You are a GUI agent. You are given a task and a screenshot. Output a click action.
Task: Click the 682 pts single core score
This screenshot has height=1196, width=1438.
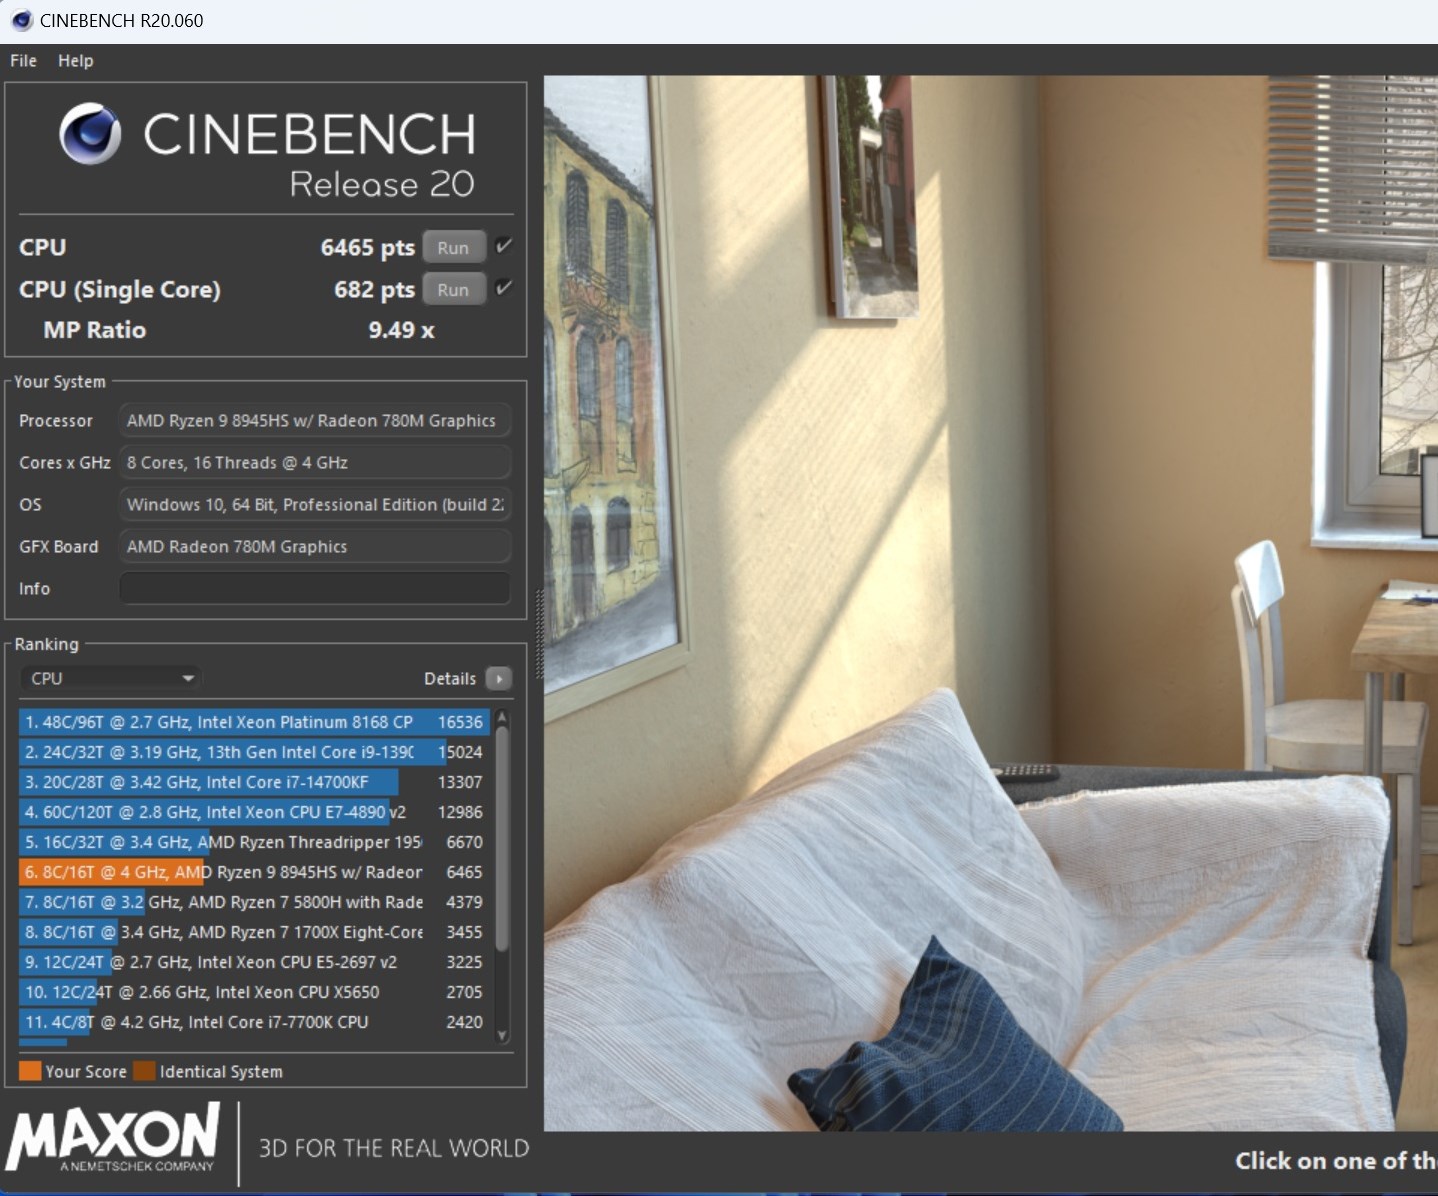pyautogui.click(x=374, y=289)
